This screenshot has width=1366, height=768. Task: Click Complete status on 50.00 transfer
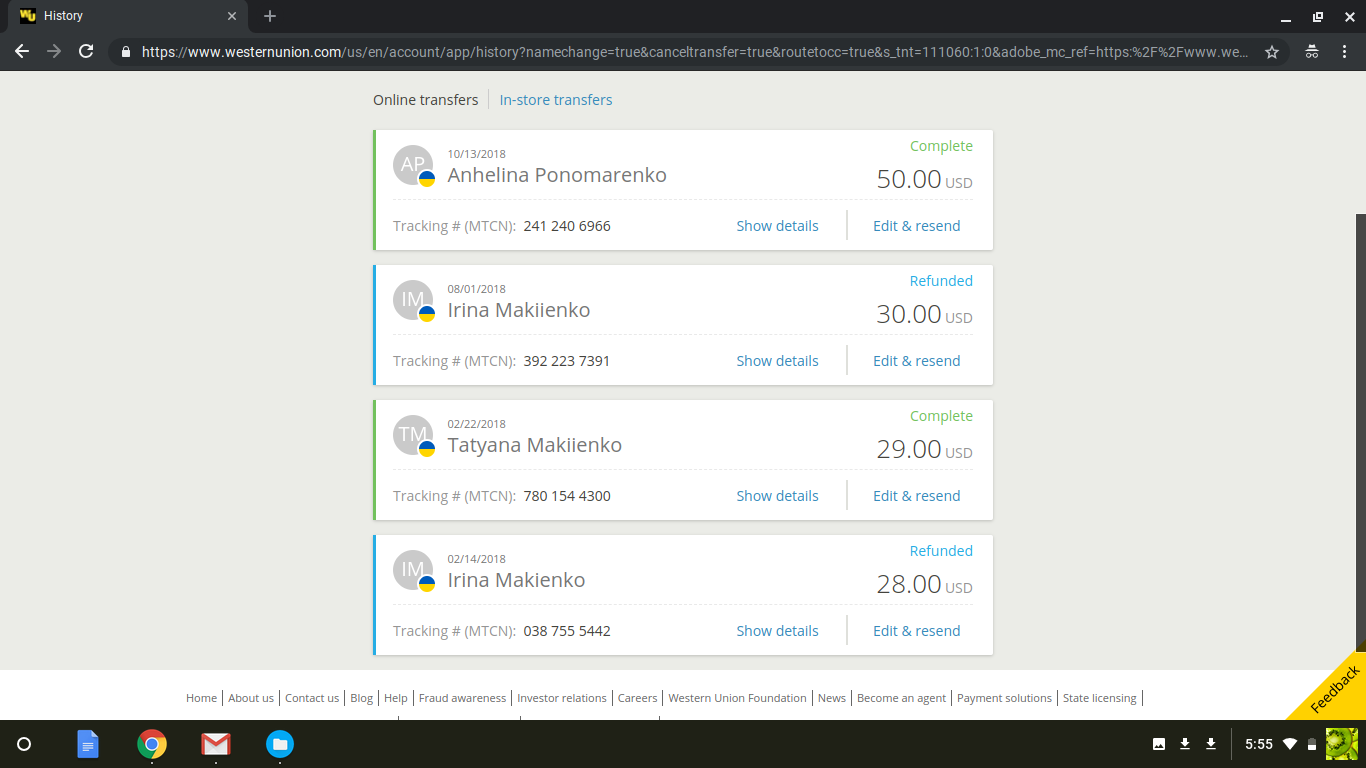coord(941,146)
